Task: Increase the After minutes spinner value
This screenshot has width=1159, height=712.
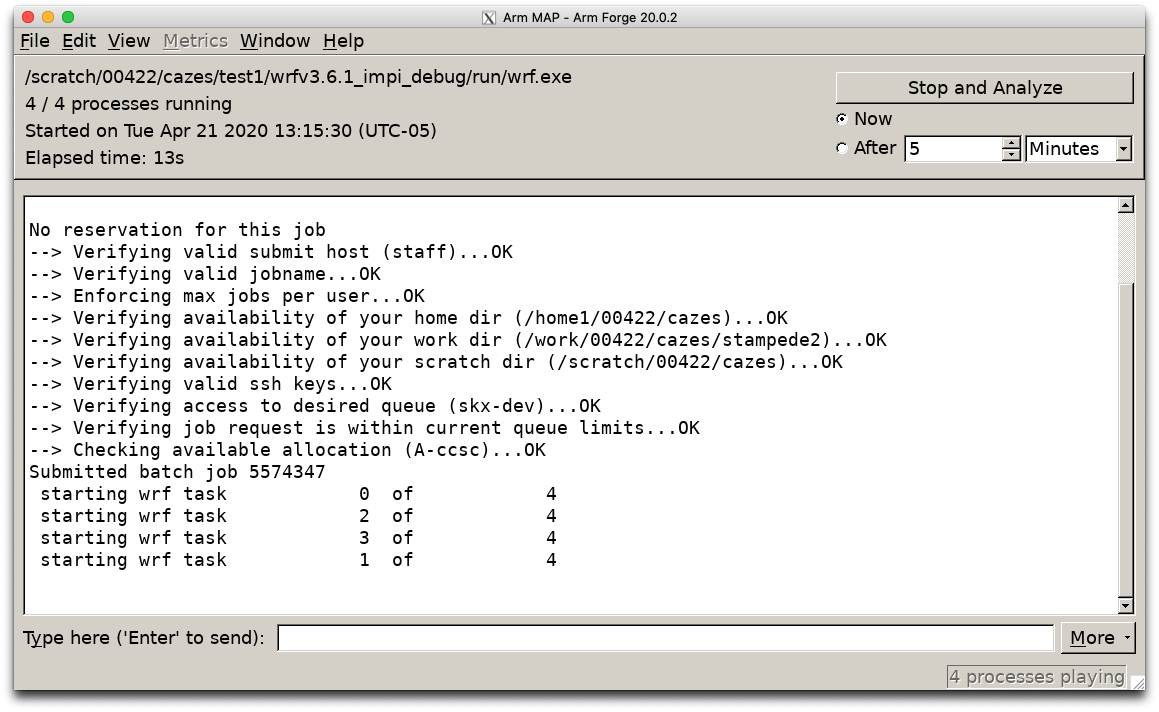Action: (x=1010, y=143)
